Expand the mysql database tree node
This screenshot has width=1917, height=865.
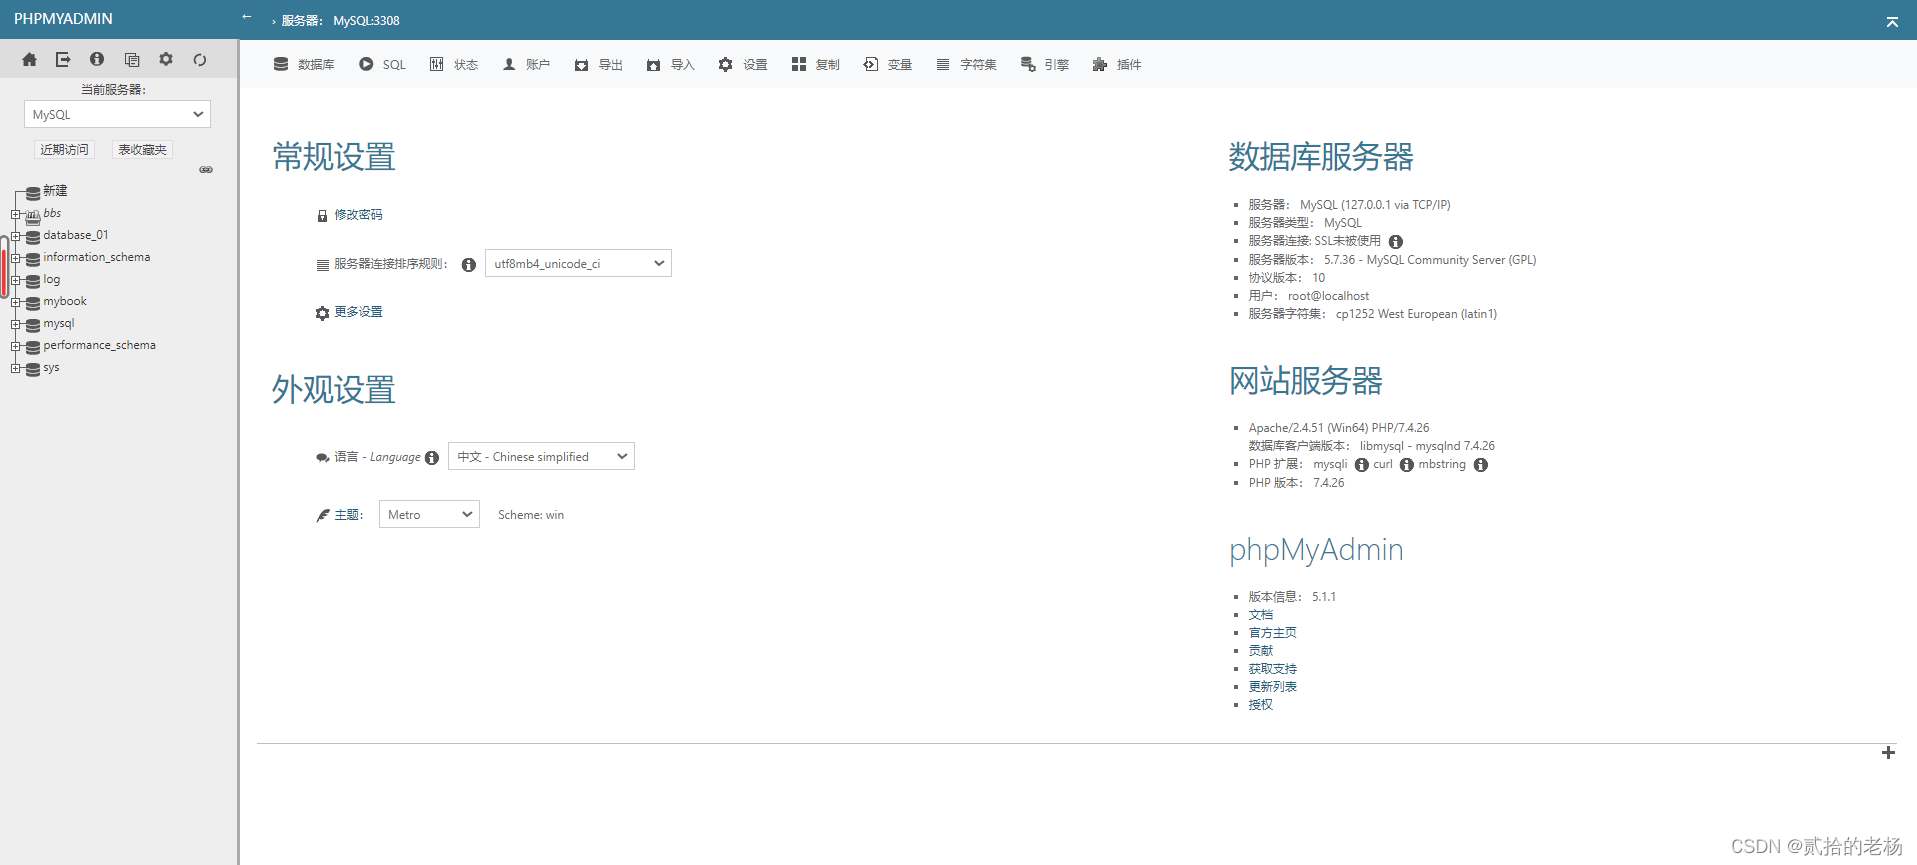pos(16,325)
